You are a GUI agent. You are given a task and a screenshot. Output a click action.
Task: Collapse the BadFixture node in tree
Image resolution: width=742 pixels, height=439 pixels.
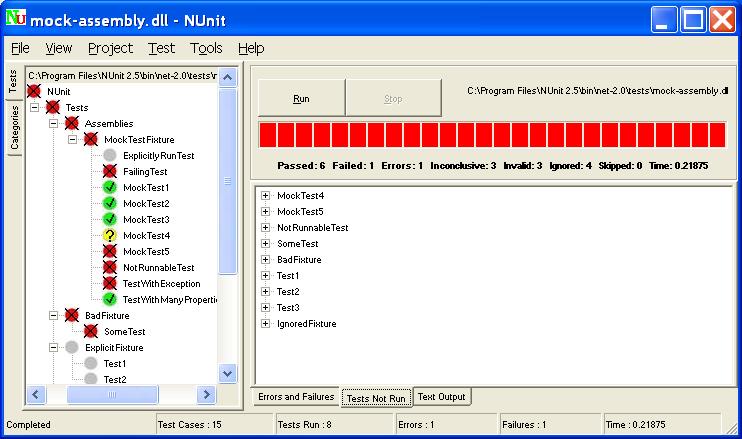point(53,316)
